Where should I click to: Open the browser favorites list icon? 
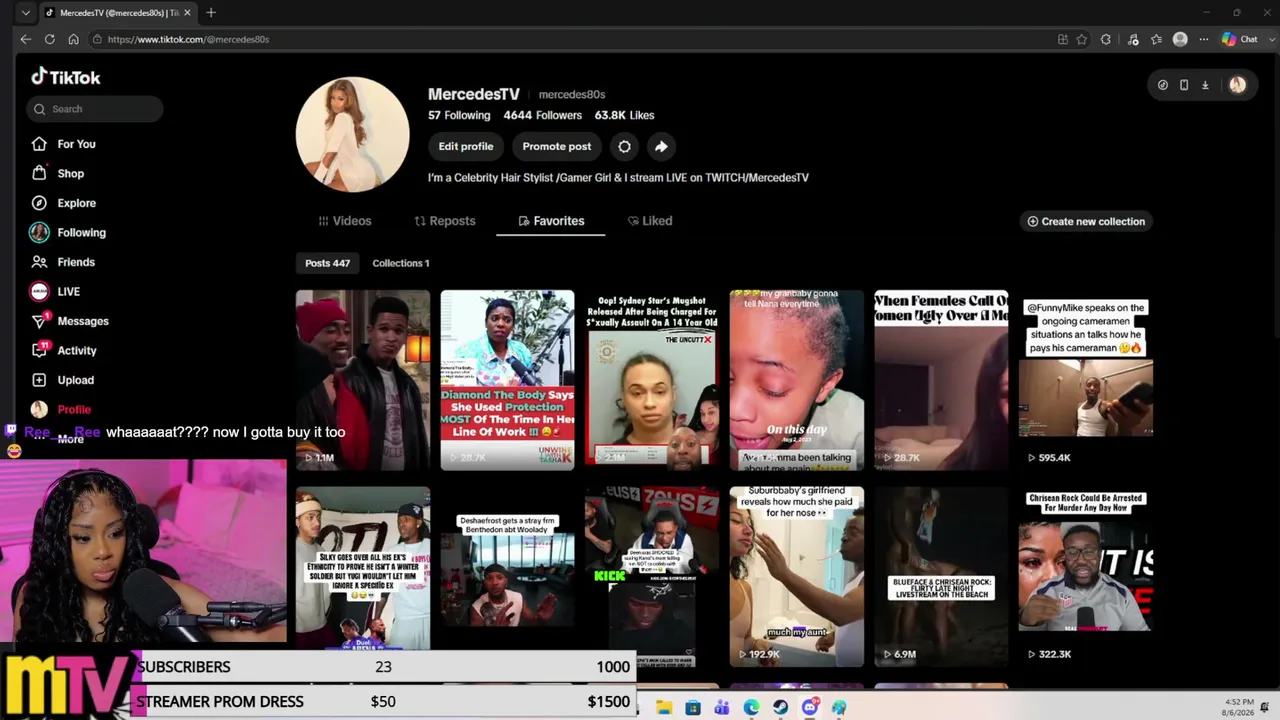point(1156,39)
